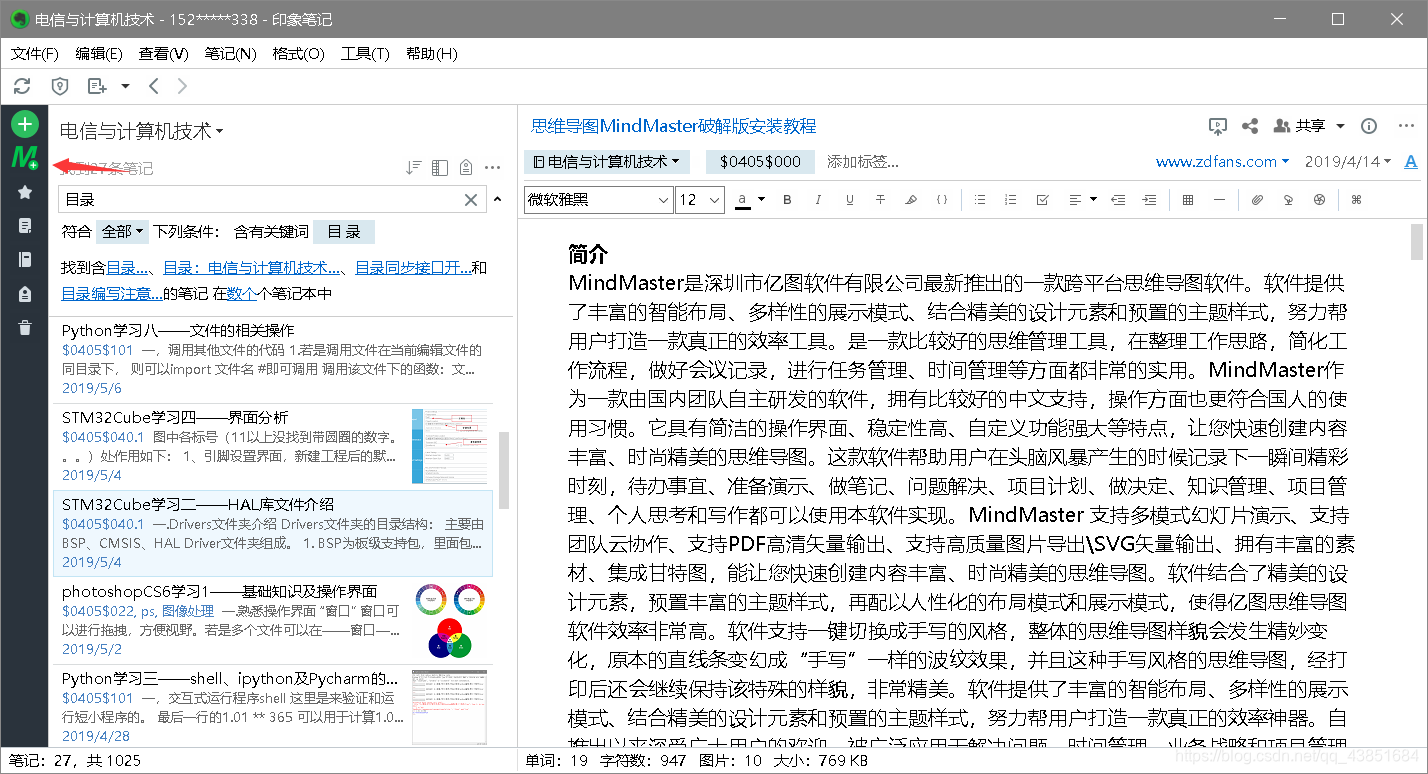The width and height of the screenshot is (1428, 774).
Task: Open the 工具(T) menu
Action: pyautogui.click(x=365, y=53)
